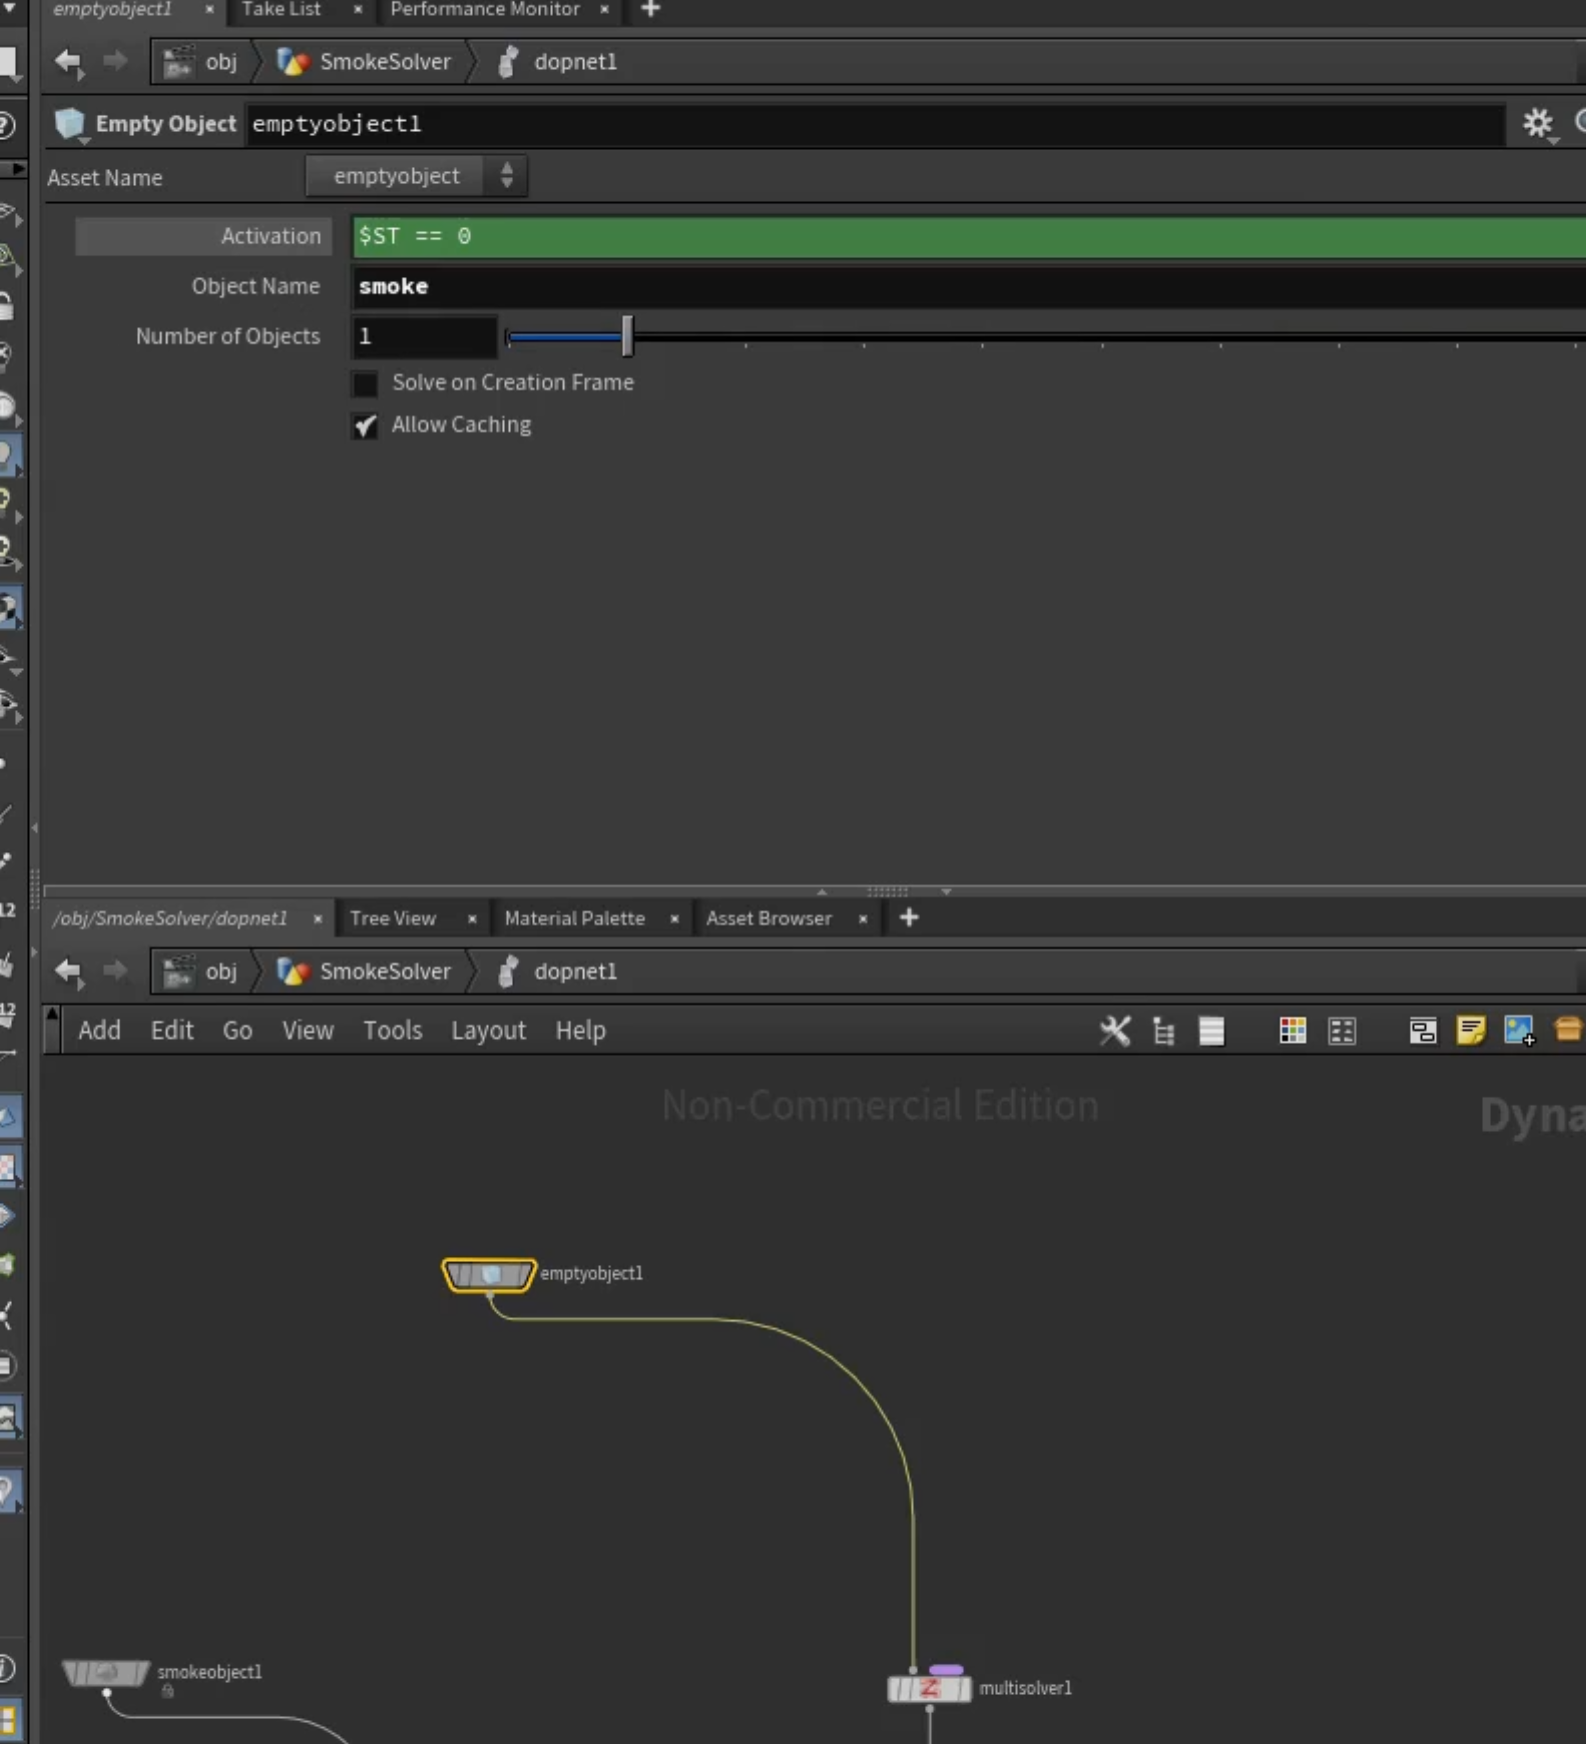Click the tree layout icon in network toolbar
The height and width of the screenshot is (1744, 1586).
pyautogui.click(x=1163, y=1031)
